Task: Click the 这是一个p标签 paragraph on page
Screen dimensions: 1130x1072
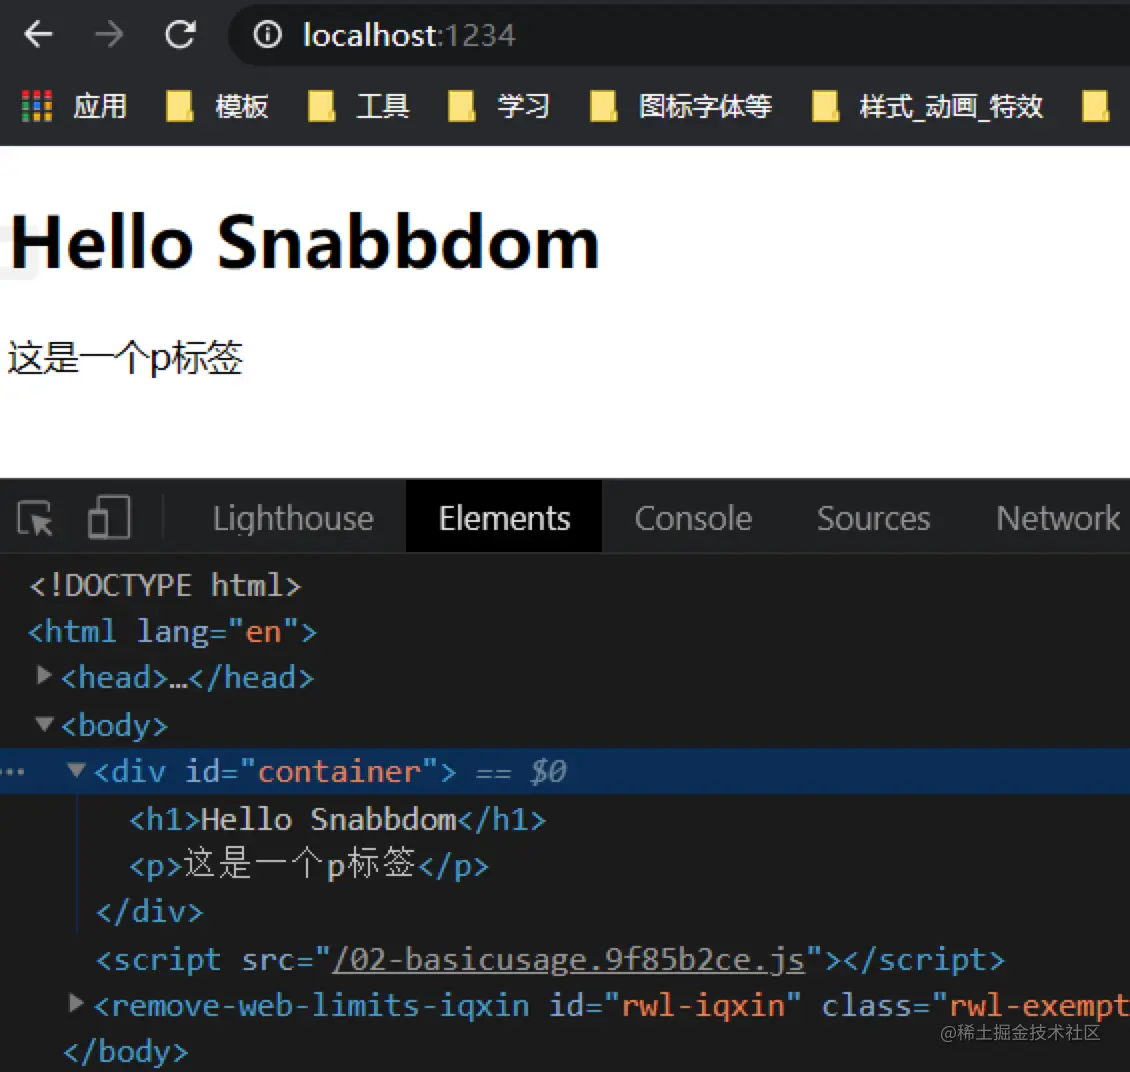Action: (125, 357)
